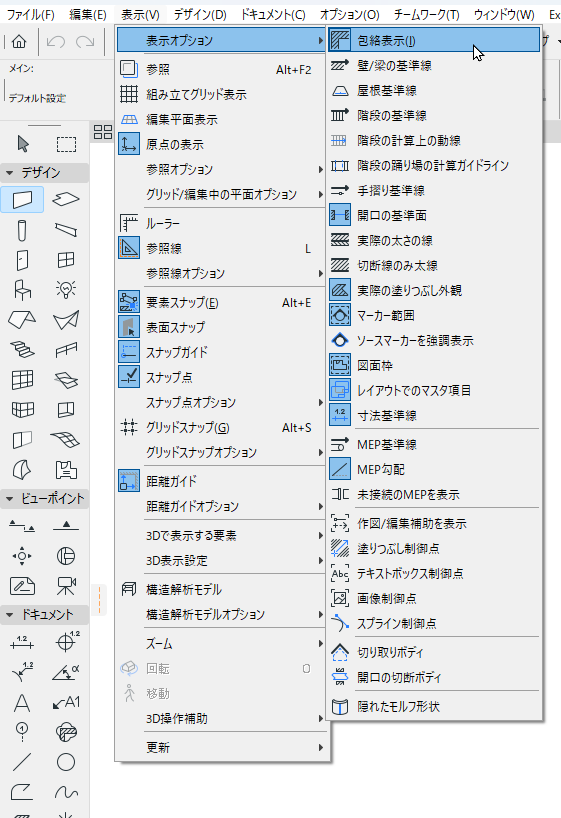Image resolution: width=561 pixels, height=818 pixels.
Task: Open the 更新 submenu
Action: [x=222, y=748]
